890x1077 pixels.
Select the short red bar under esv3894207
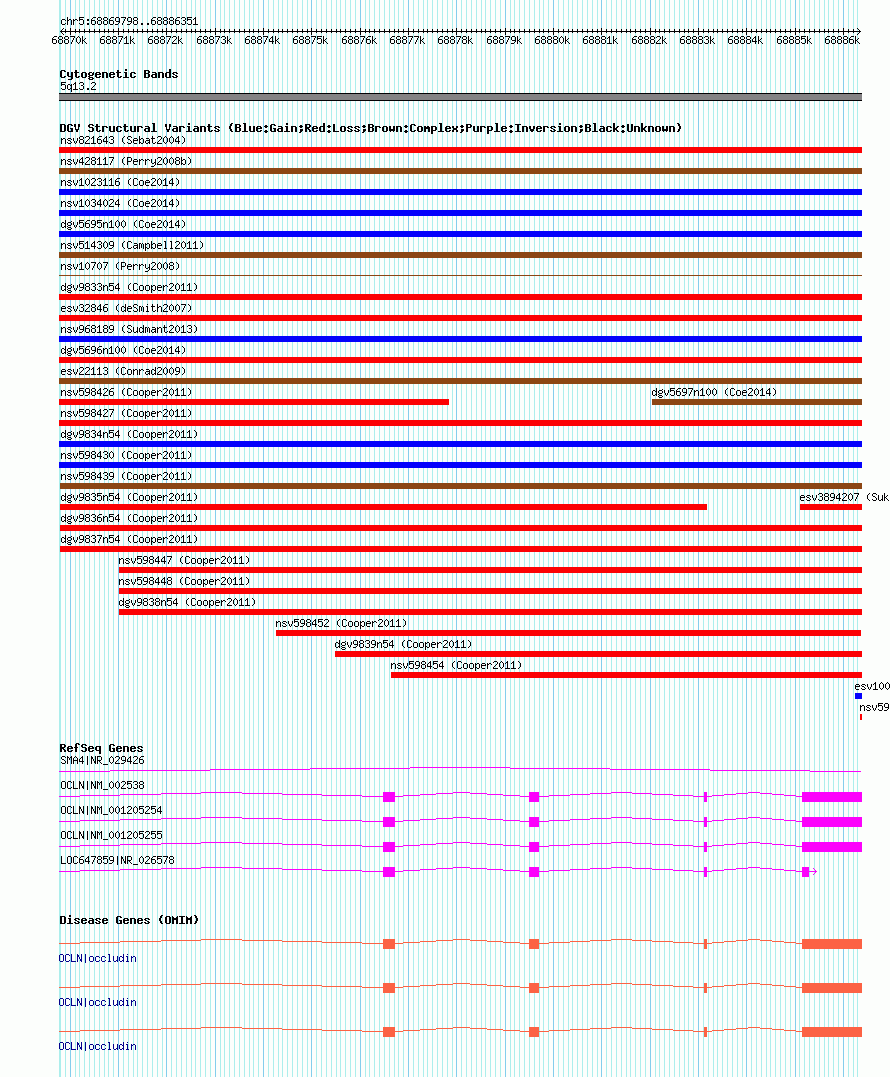(x=831, y=507)
